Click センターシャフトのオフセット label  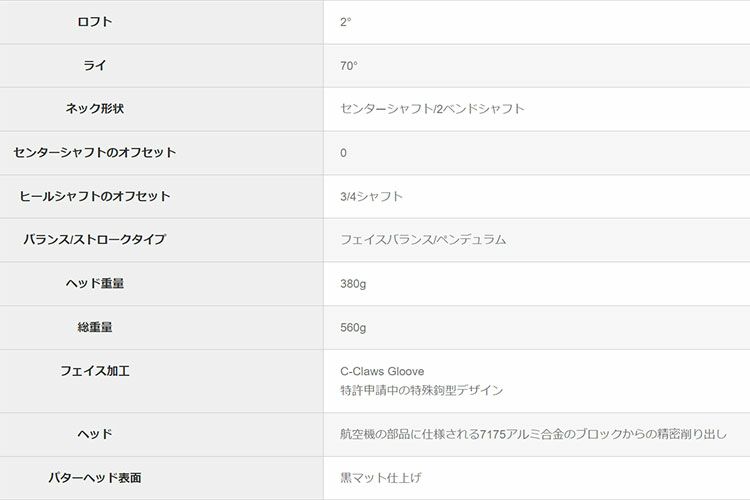point(95,153)
